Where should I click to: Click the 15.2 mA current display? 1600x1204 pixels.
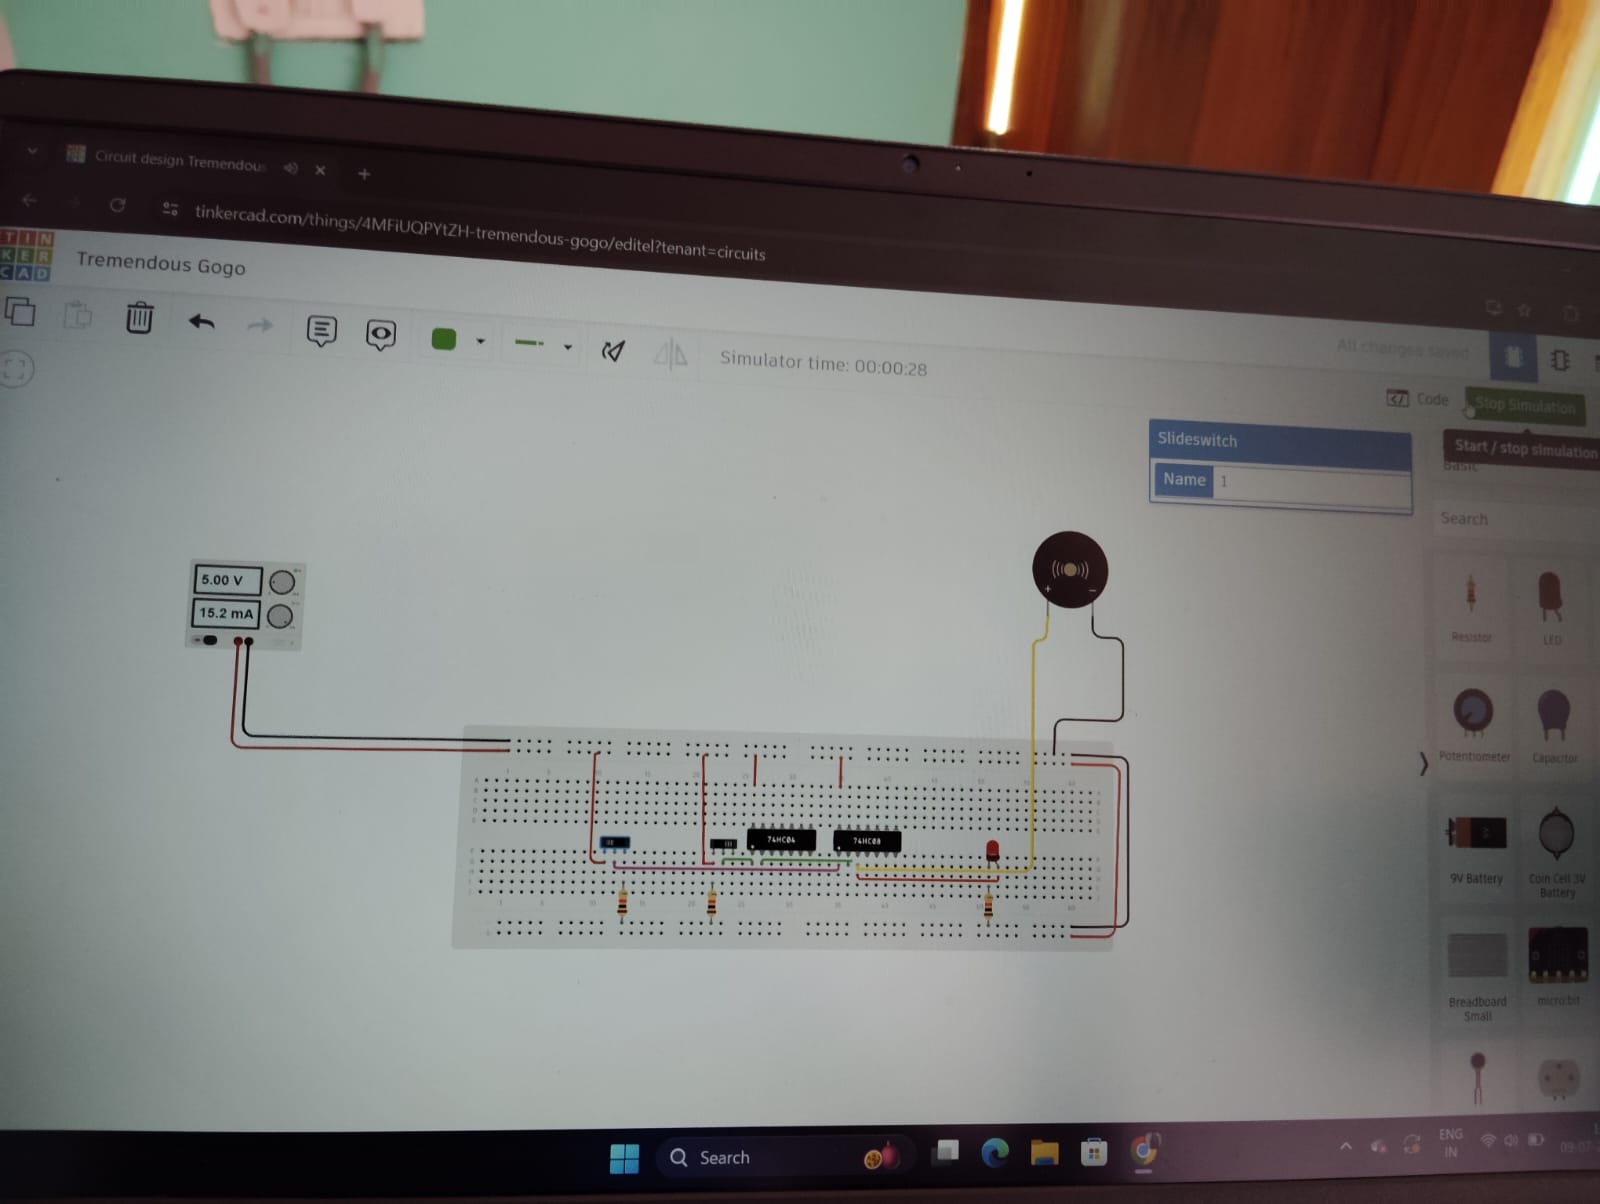[x=225, y=613]
